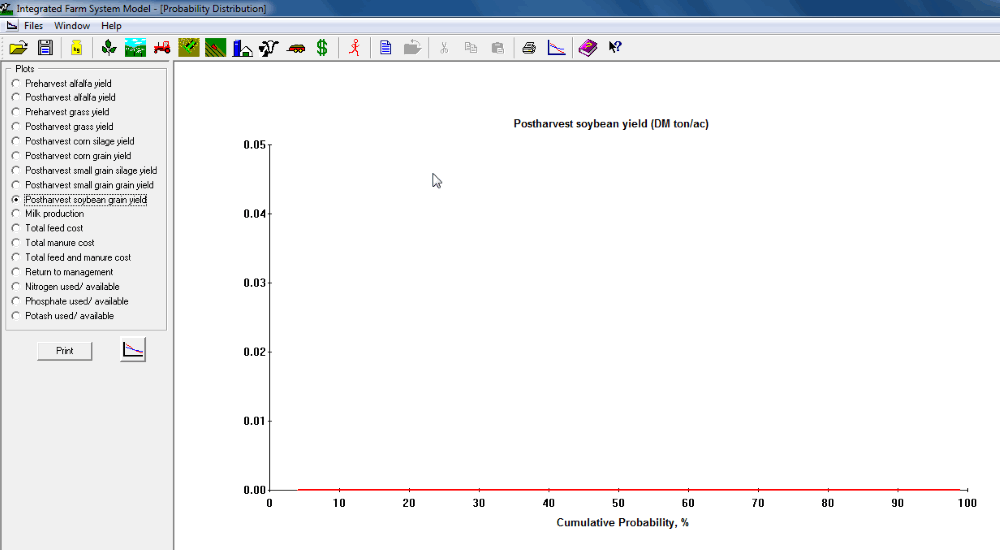Select Total feed cost plot
1000x550 pixels.
pos(47,228)
